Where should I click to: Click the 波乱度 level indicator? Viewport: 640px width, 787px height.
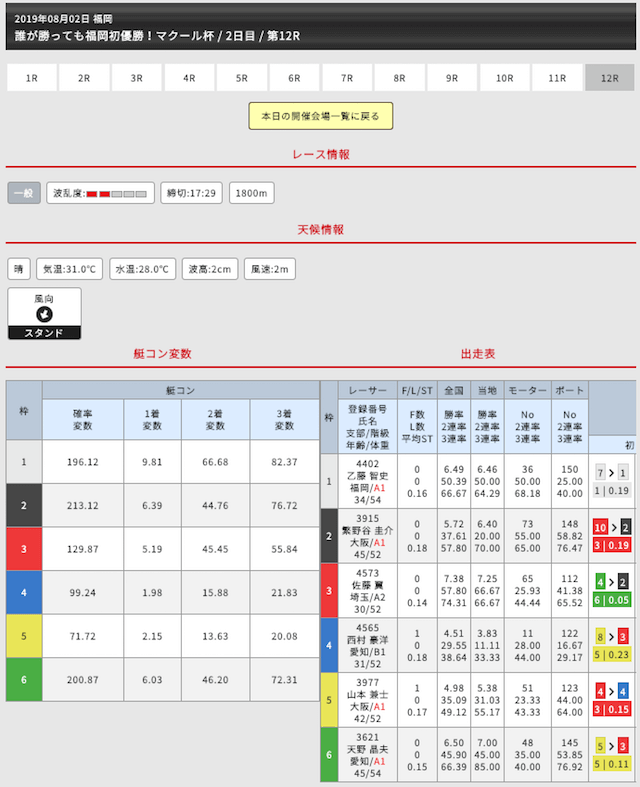click(100, 193)
